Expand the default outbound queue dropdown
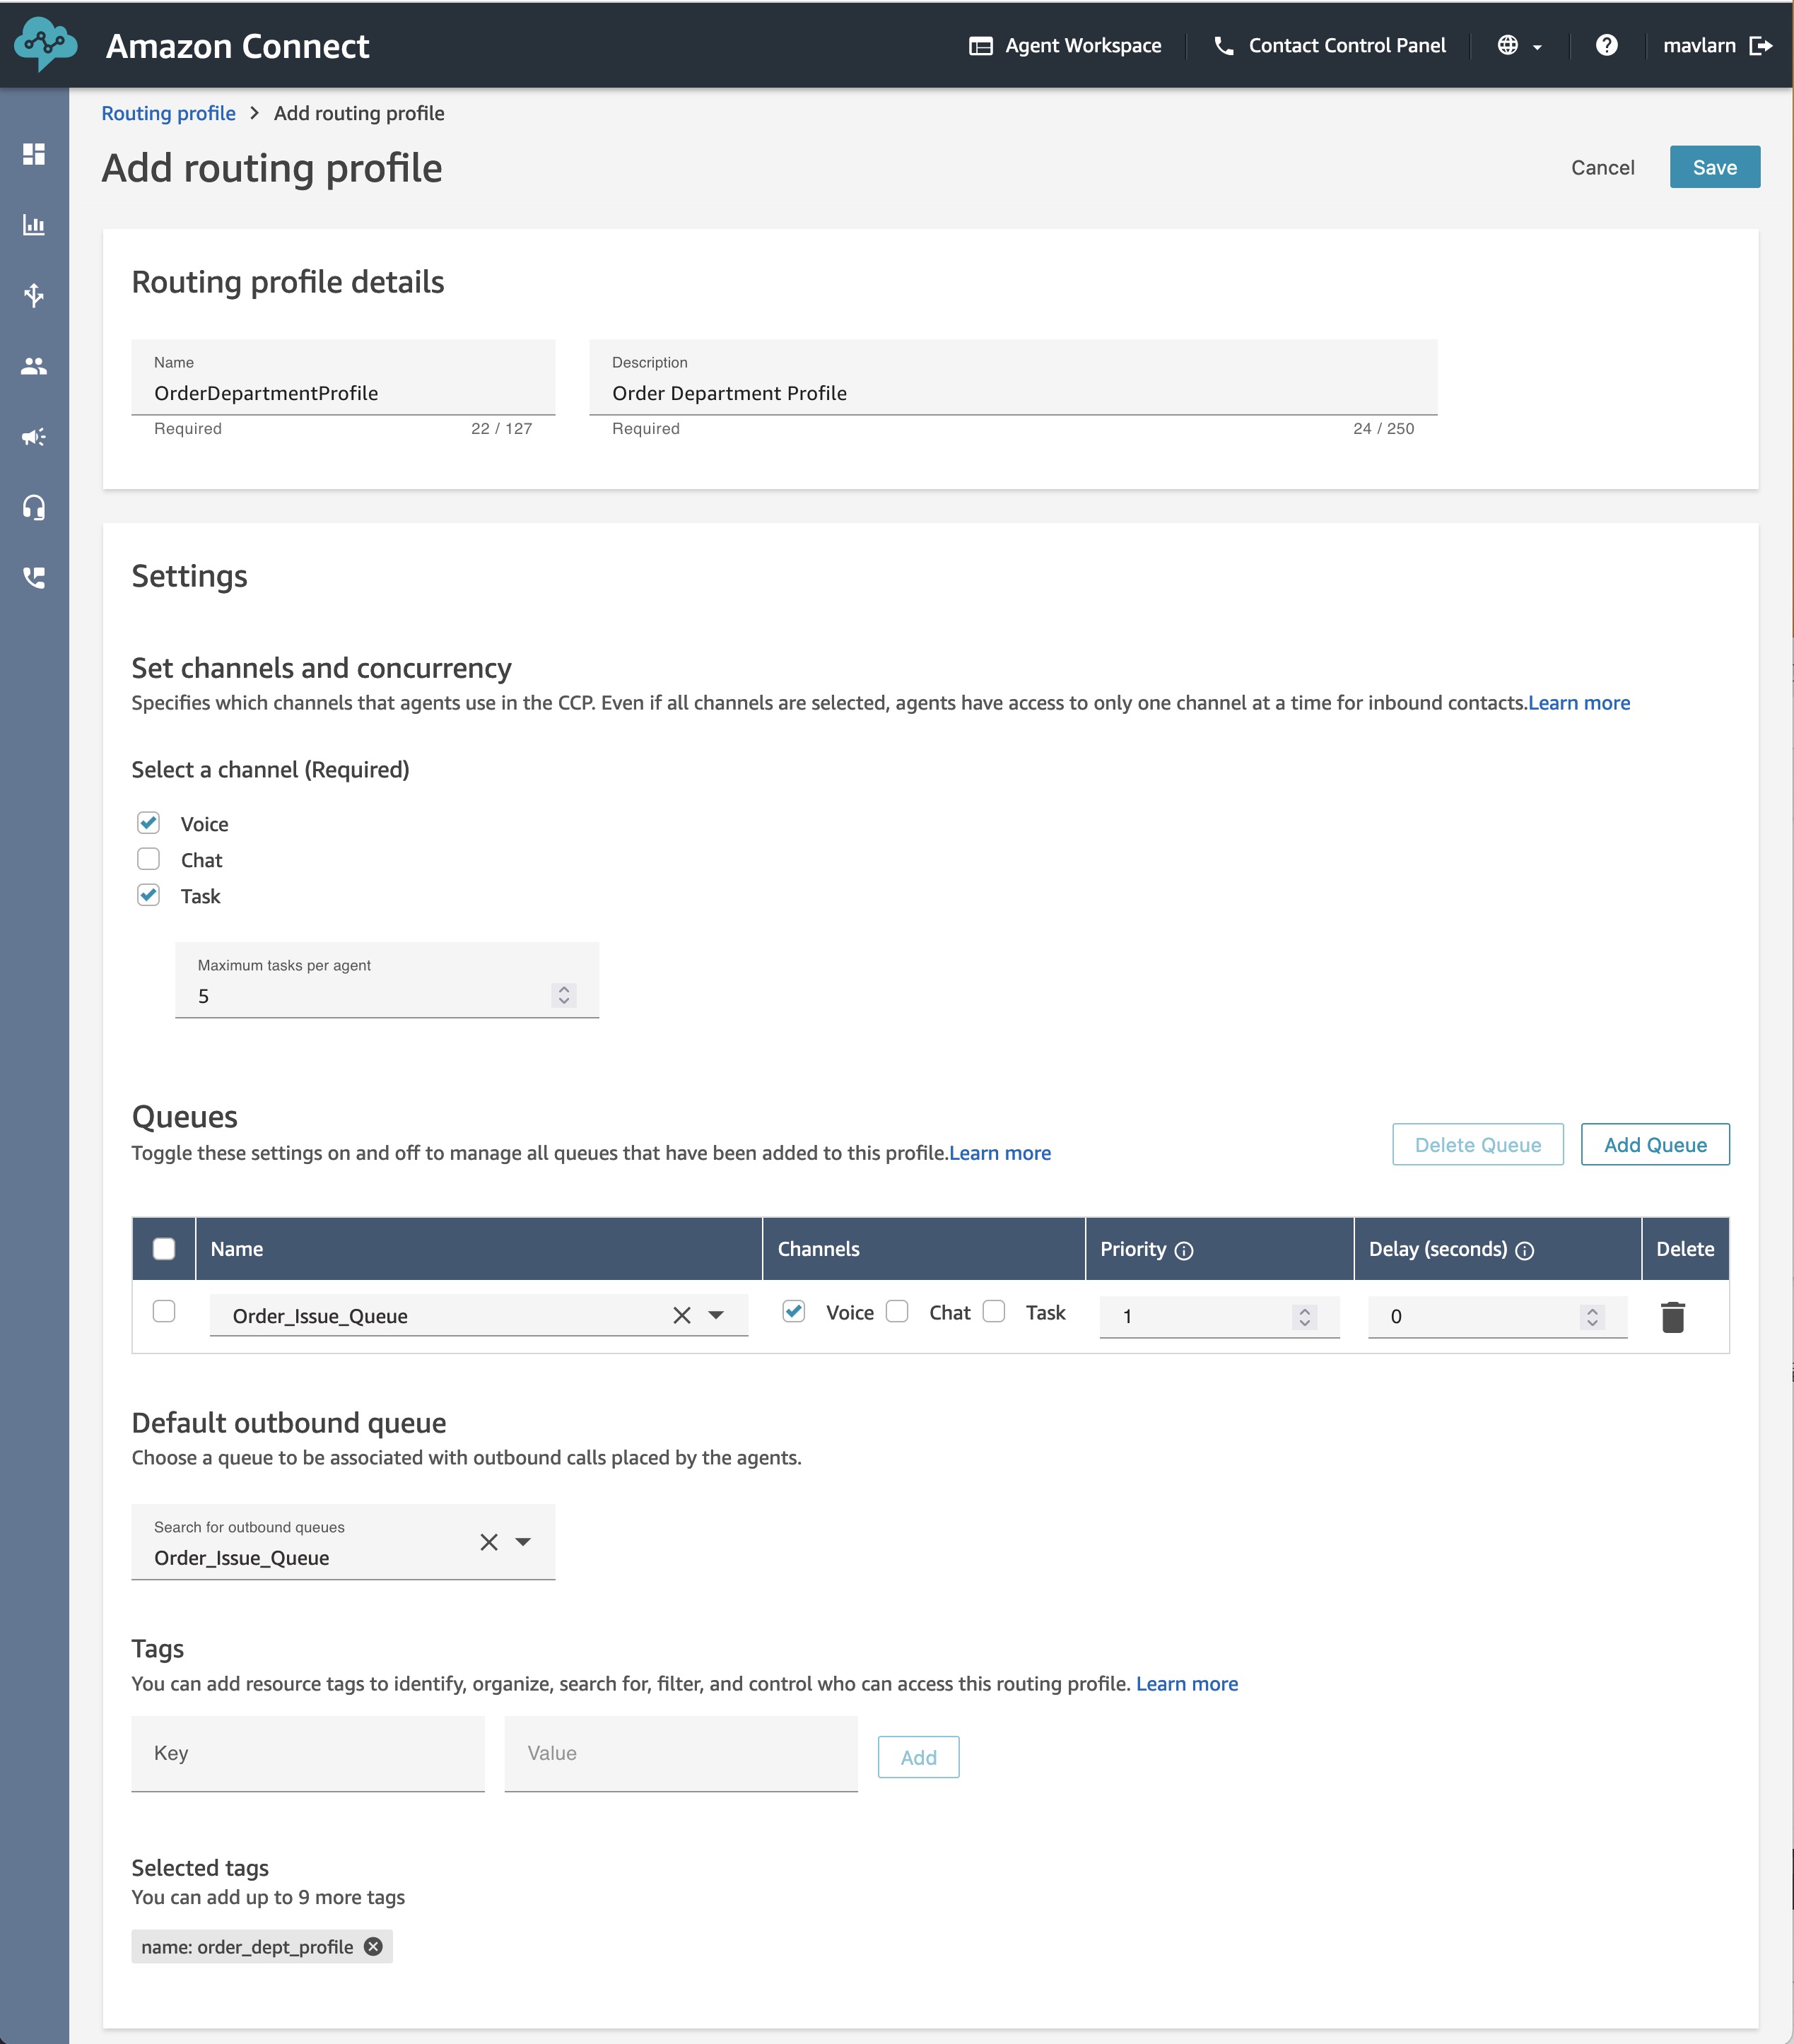The height and width of the screenshot is (2044, 1794). pos(523,1542)
